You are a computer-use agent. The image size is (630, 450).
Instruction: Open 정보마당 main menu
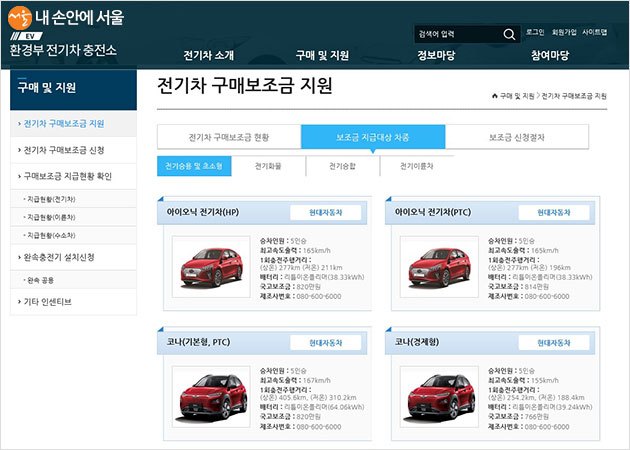[436, 55]
